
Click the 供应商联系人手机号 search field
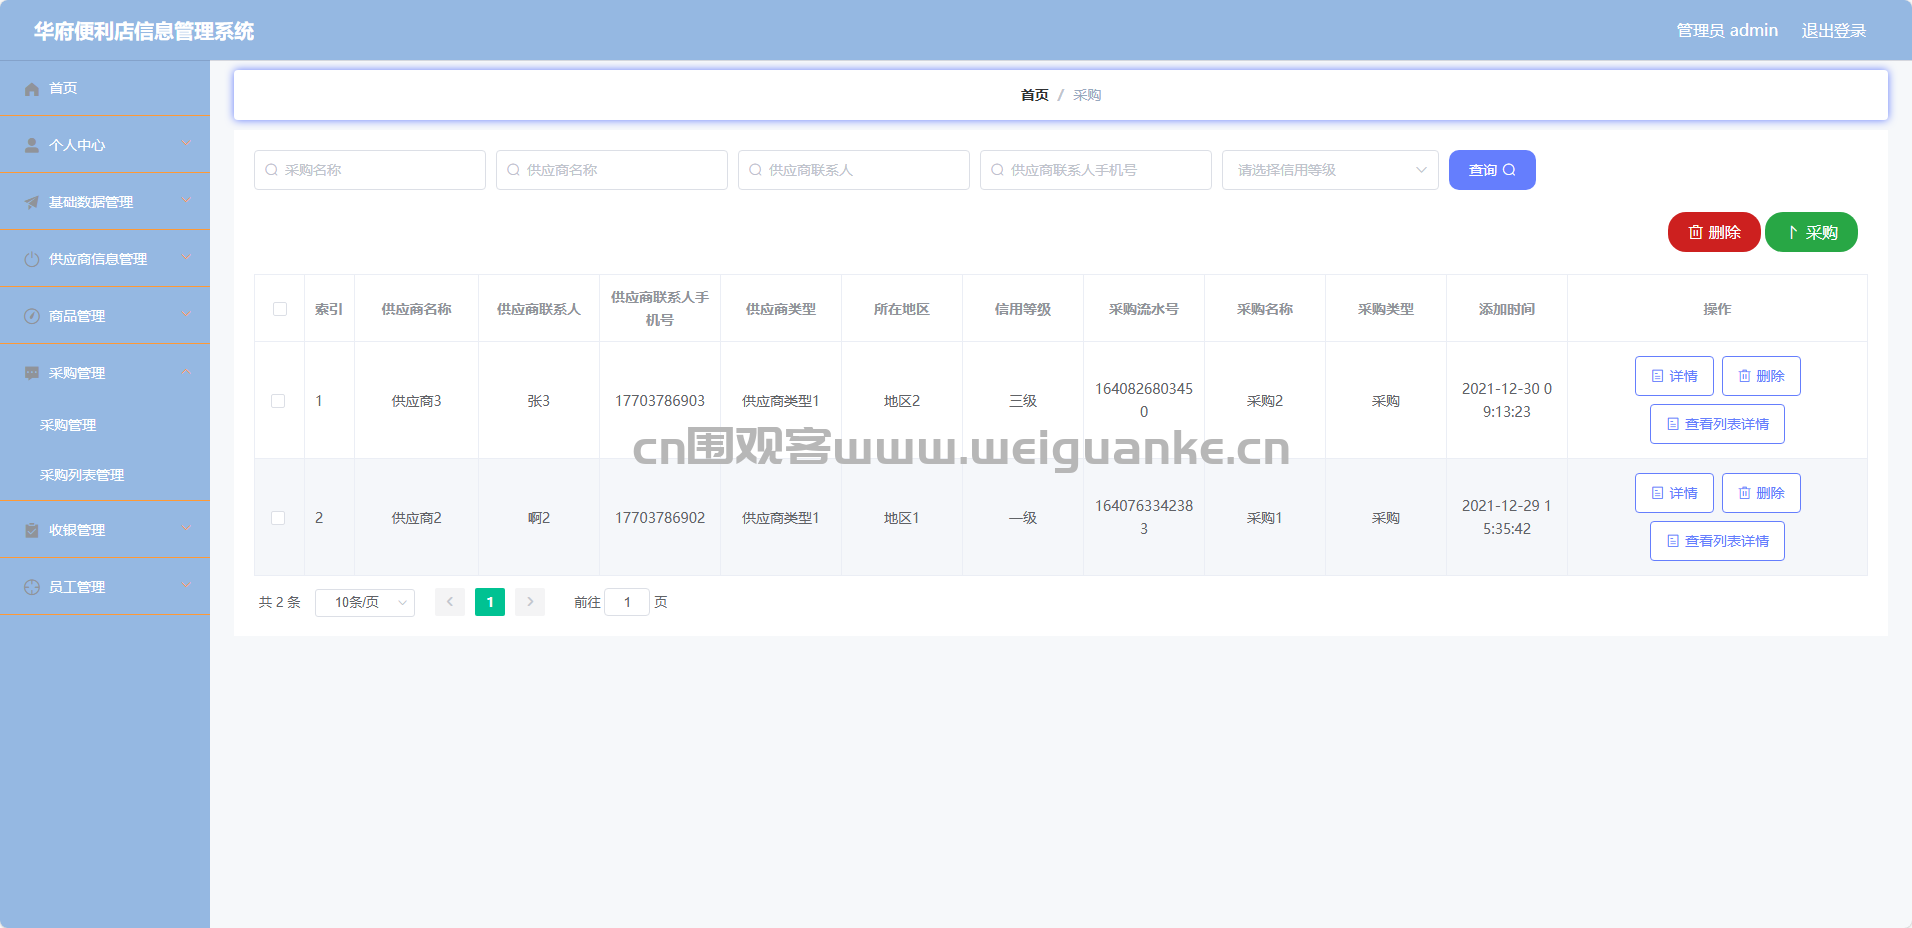tap(1096, 170)
